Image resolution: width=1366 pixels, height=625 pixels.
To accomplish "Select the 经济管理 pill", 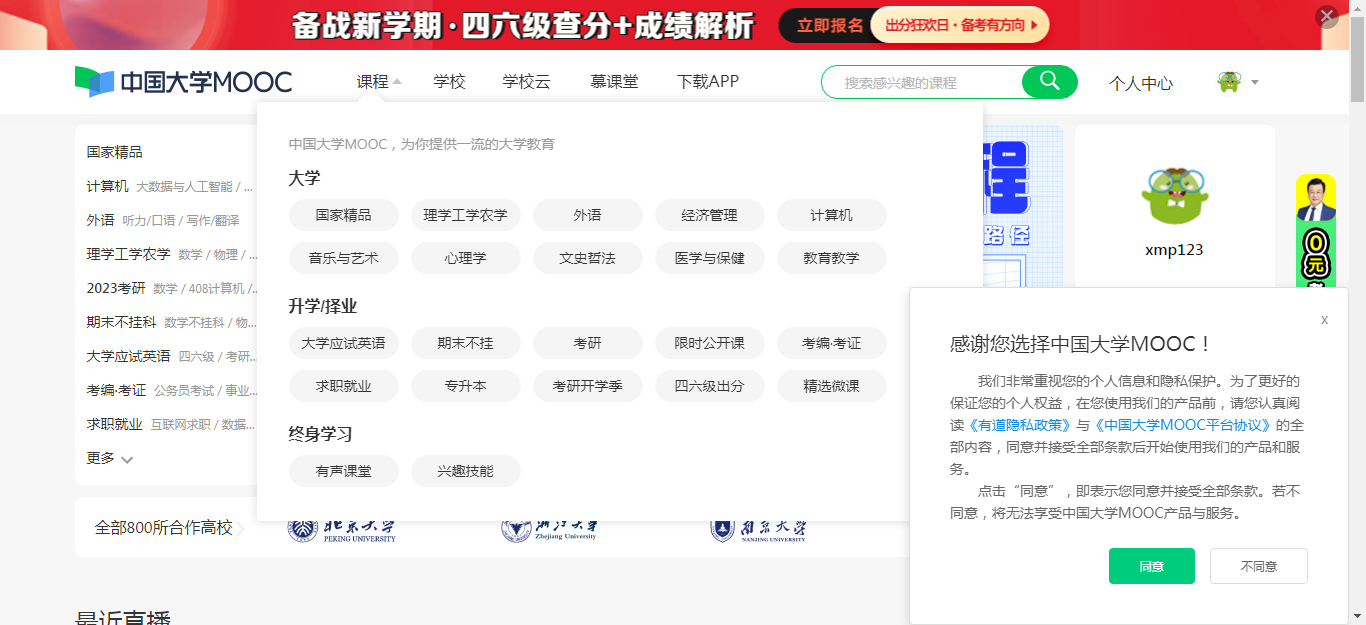I will pyautogui.click(x=710, y=215).
